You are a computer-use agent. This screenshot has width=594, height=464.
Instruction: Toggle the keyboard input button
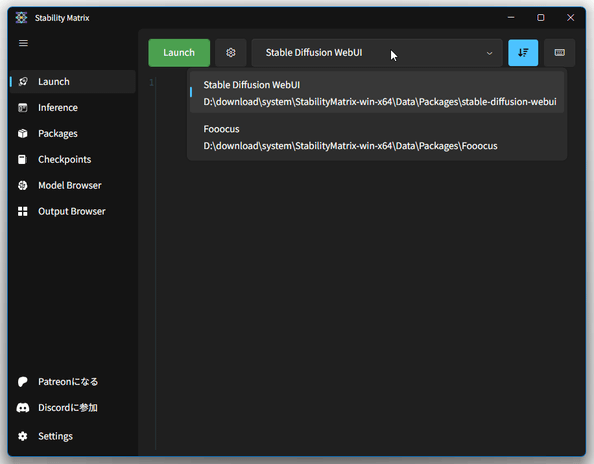coord(560,53)
